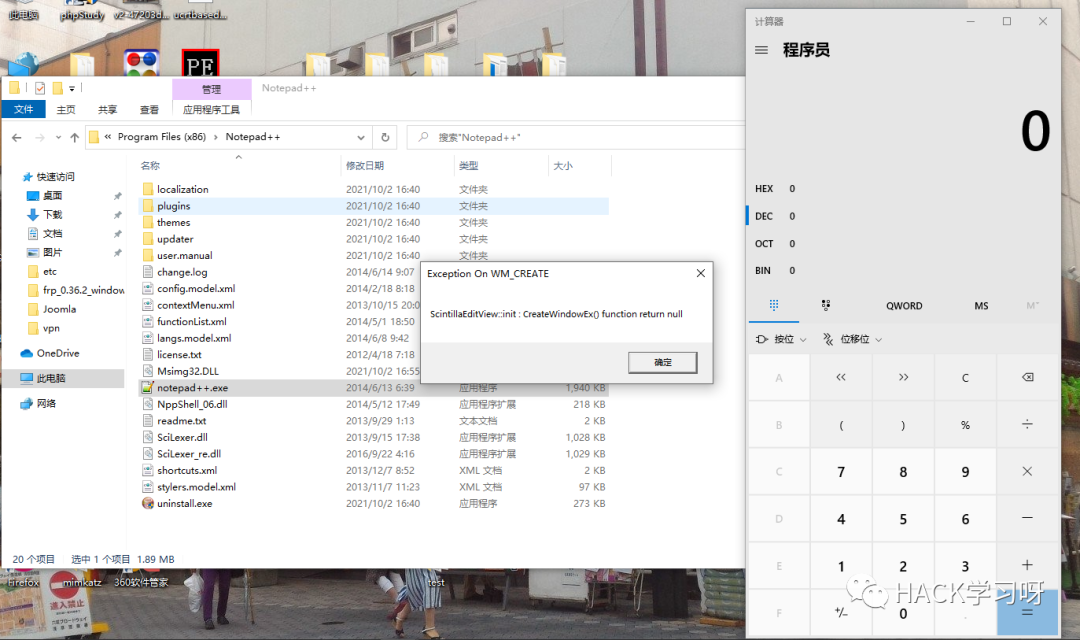The height and width of the screenshot is (640, 1080).
Task: Click the Explorer back arrow
Action: [17, 138]
